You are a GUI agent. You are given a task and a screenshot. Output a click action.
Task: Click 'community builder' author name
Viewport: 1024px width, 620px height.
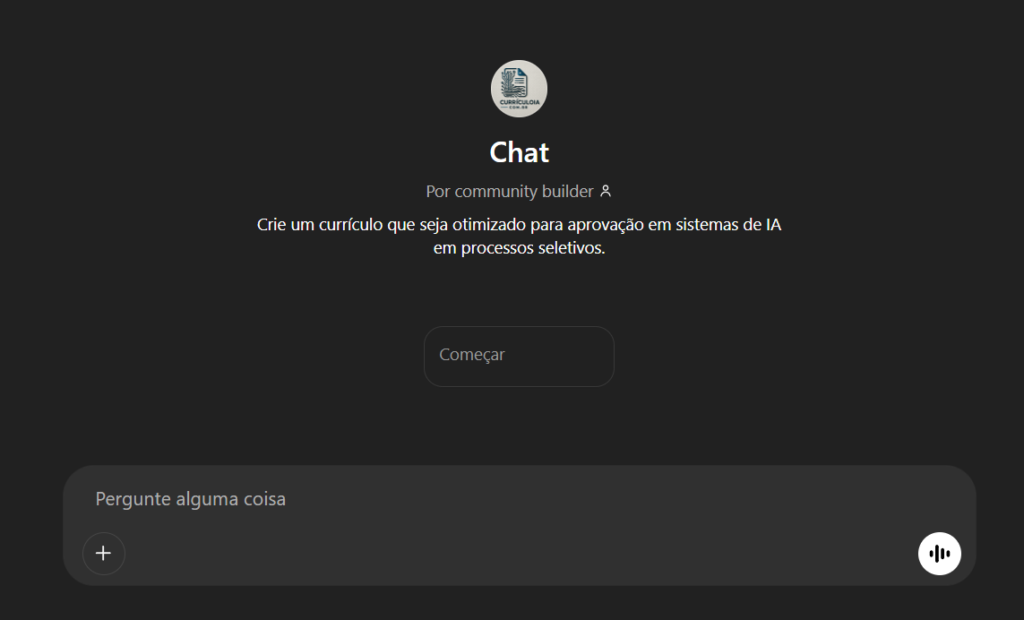524,191
